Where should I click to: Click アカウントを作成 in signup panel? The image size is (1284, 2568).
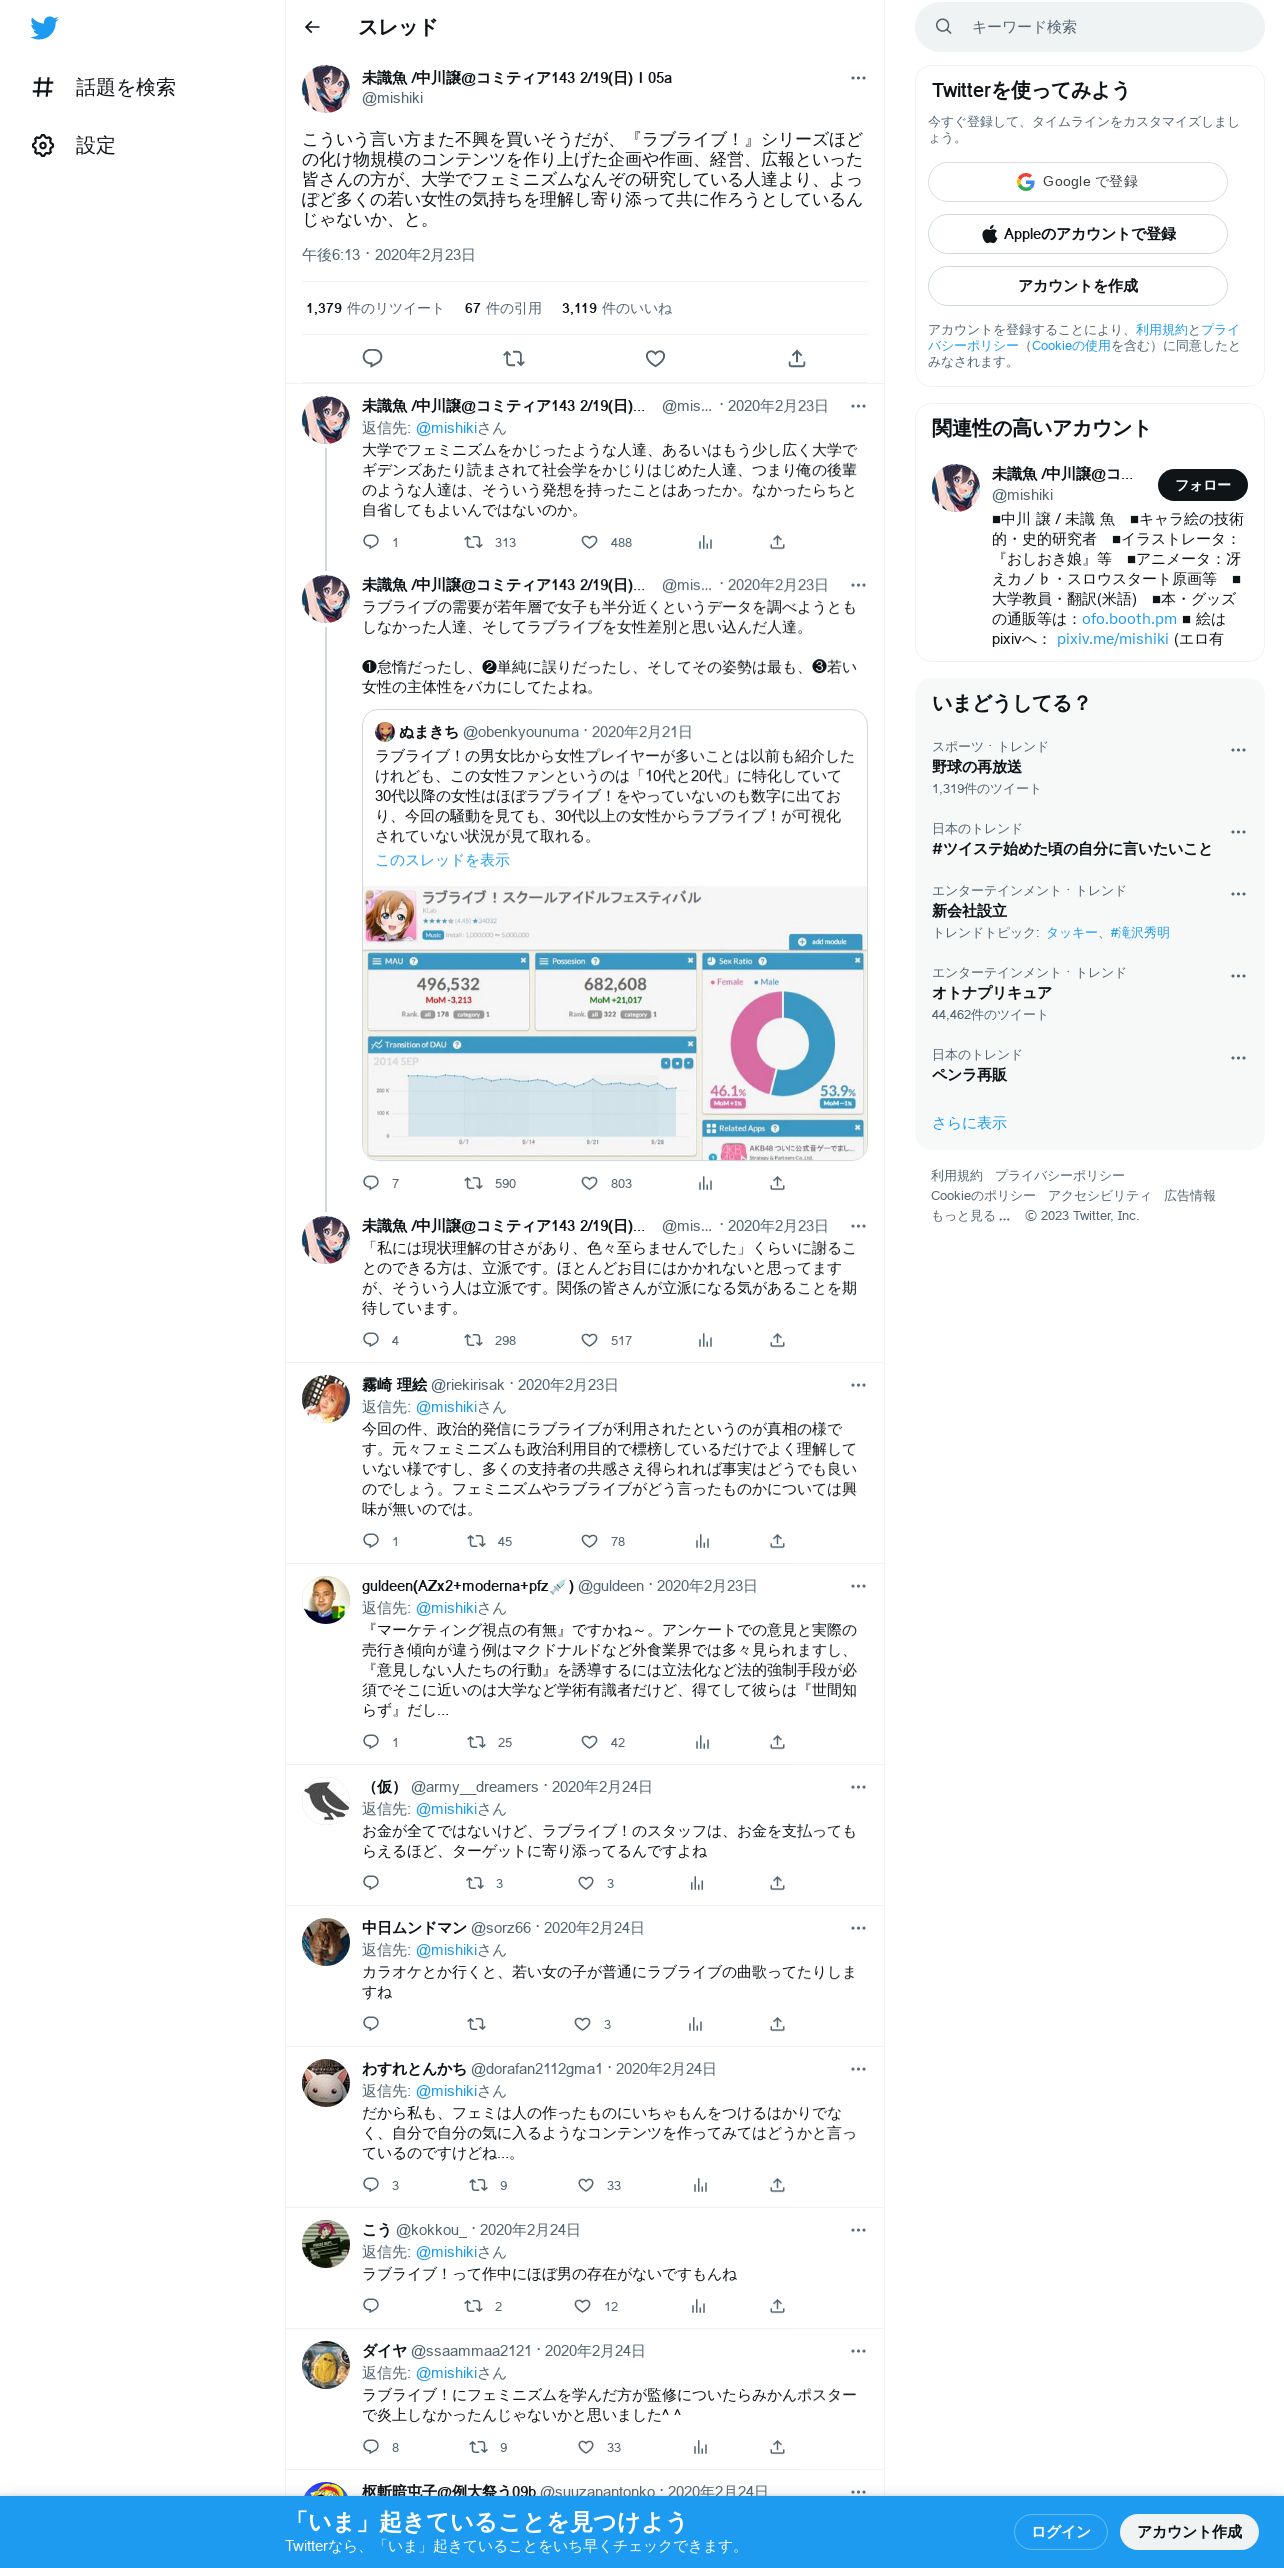point(1078,286)
